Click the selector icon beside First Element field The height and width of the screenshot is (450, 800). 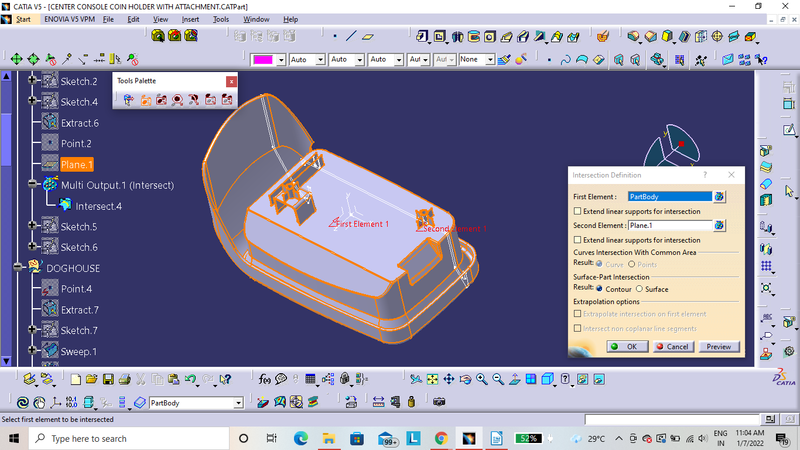(719, 196)
